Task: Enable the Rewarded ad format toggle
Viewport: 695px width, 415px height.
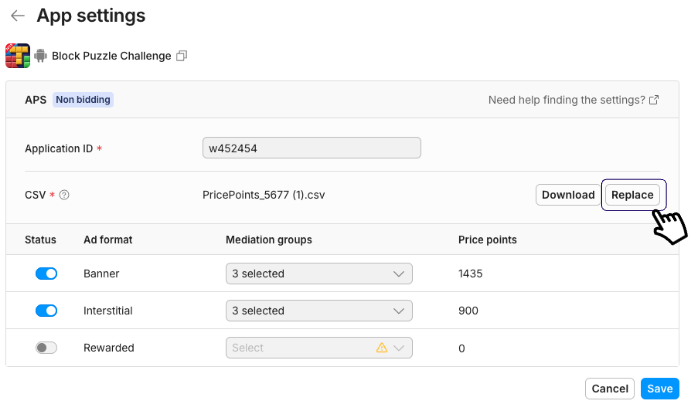Action: coord(46,348)
